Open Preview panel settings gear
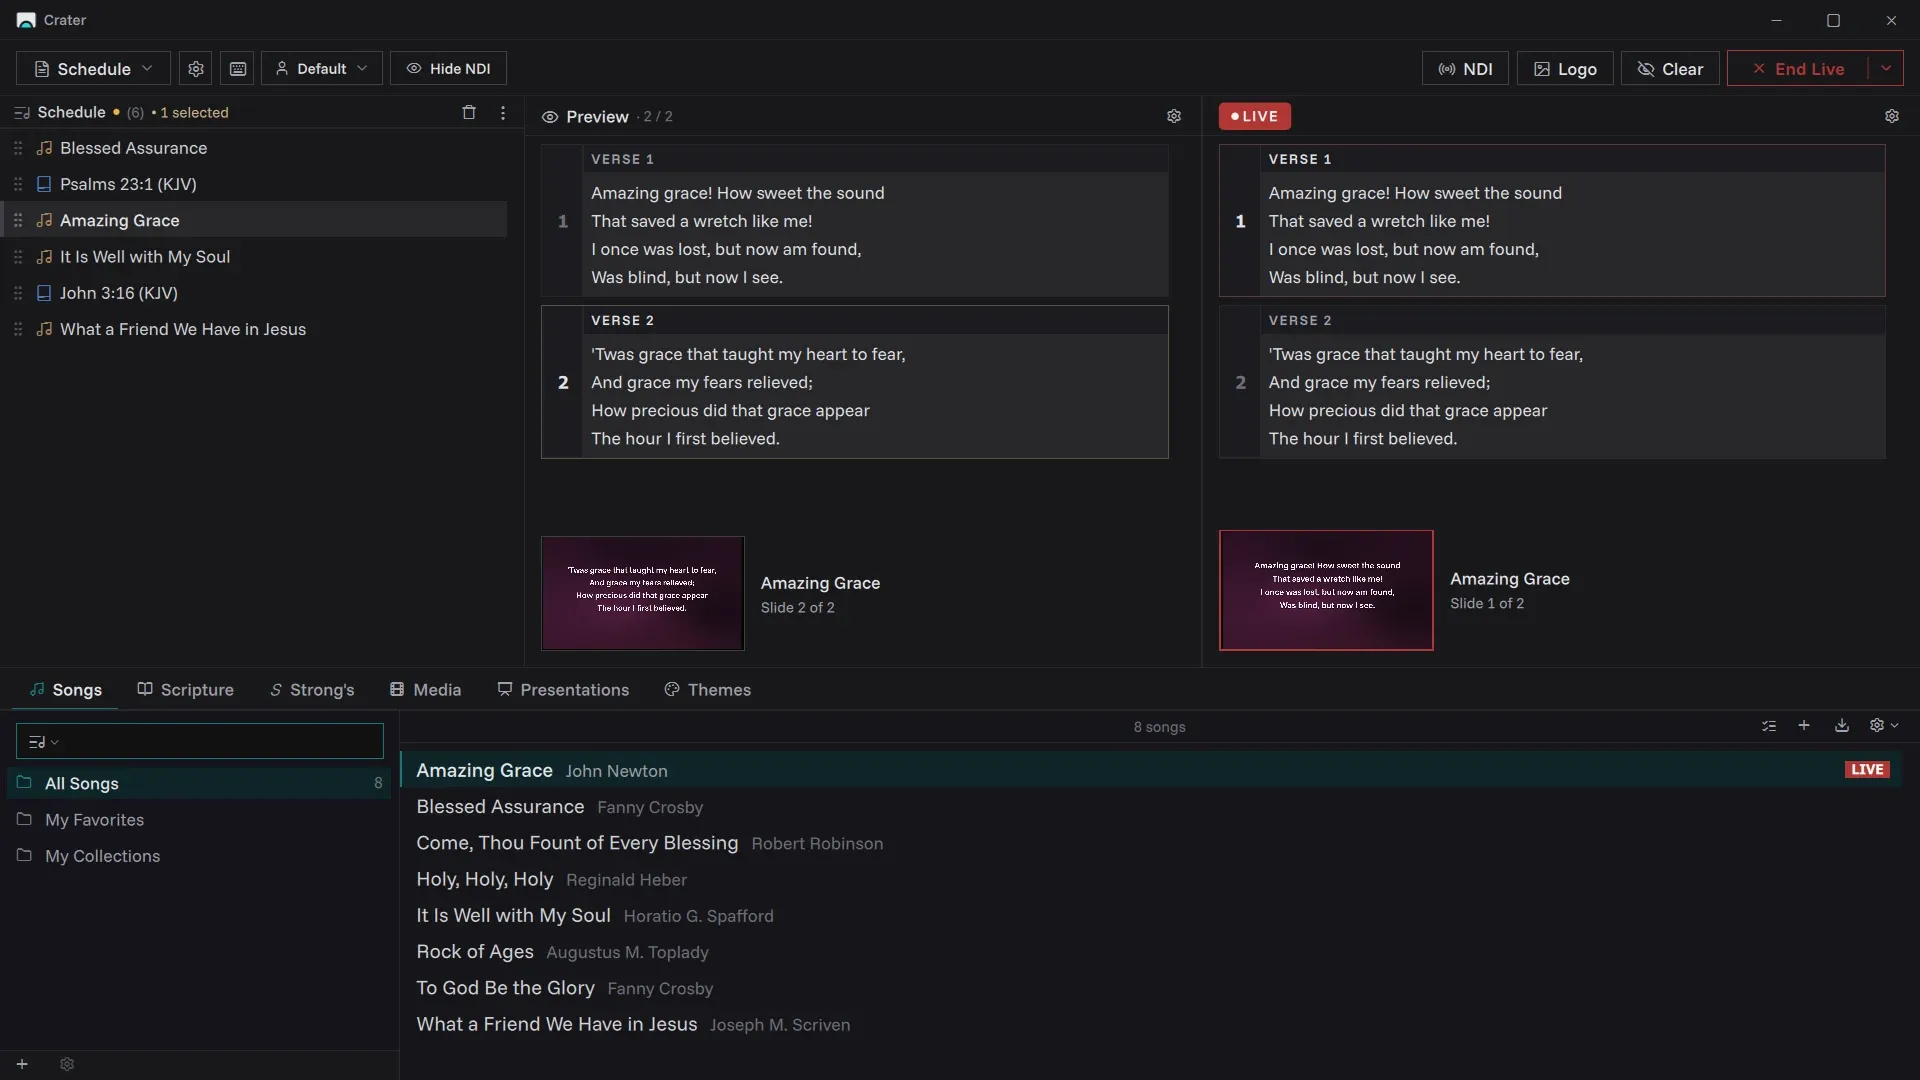 1174,117
